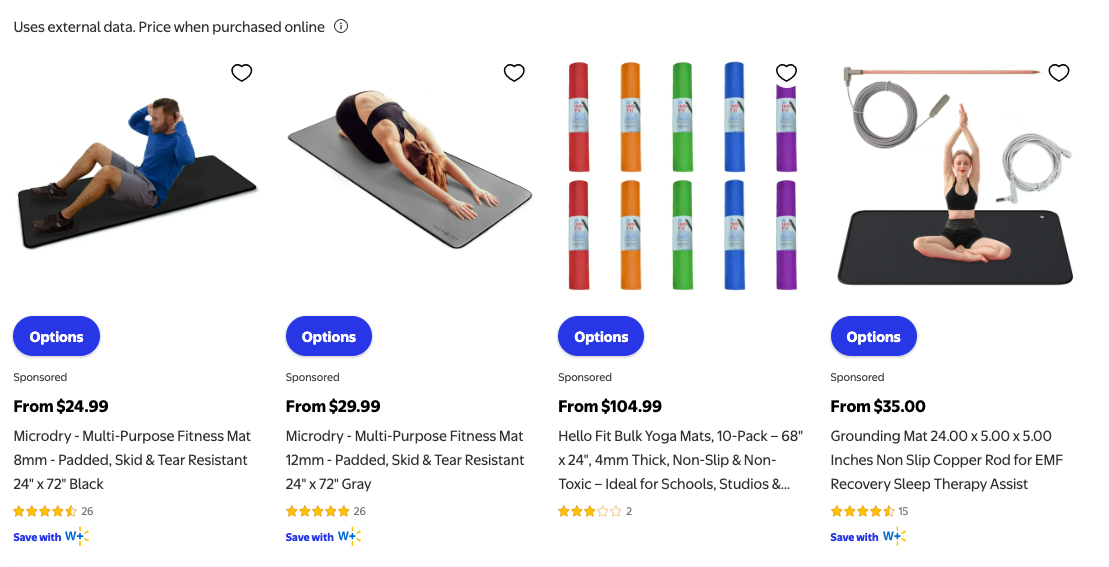The width and height of the screenshot is (1109, 567).
Task: View image of man on black mat
Action: pos(136,175)
